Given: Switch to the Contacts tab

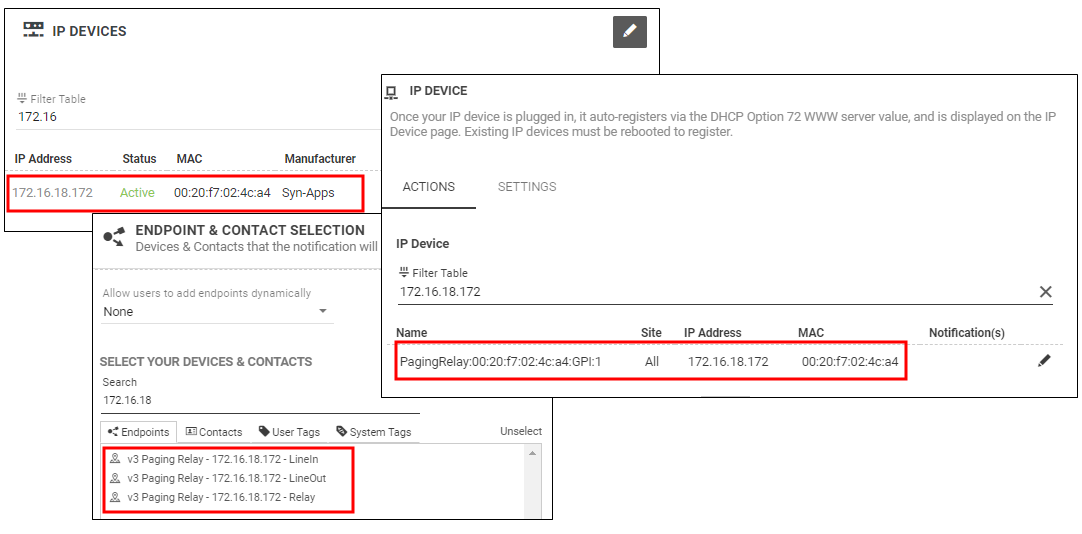Looking at the screenshot, I should pos(214,432).
